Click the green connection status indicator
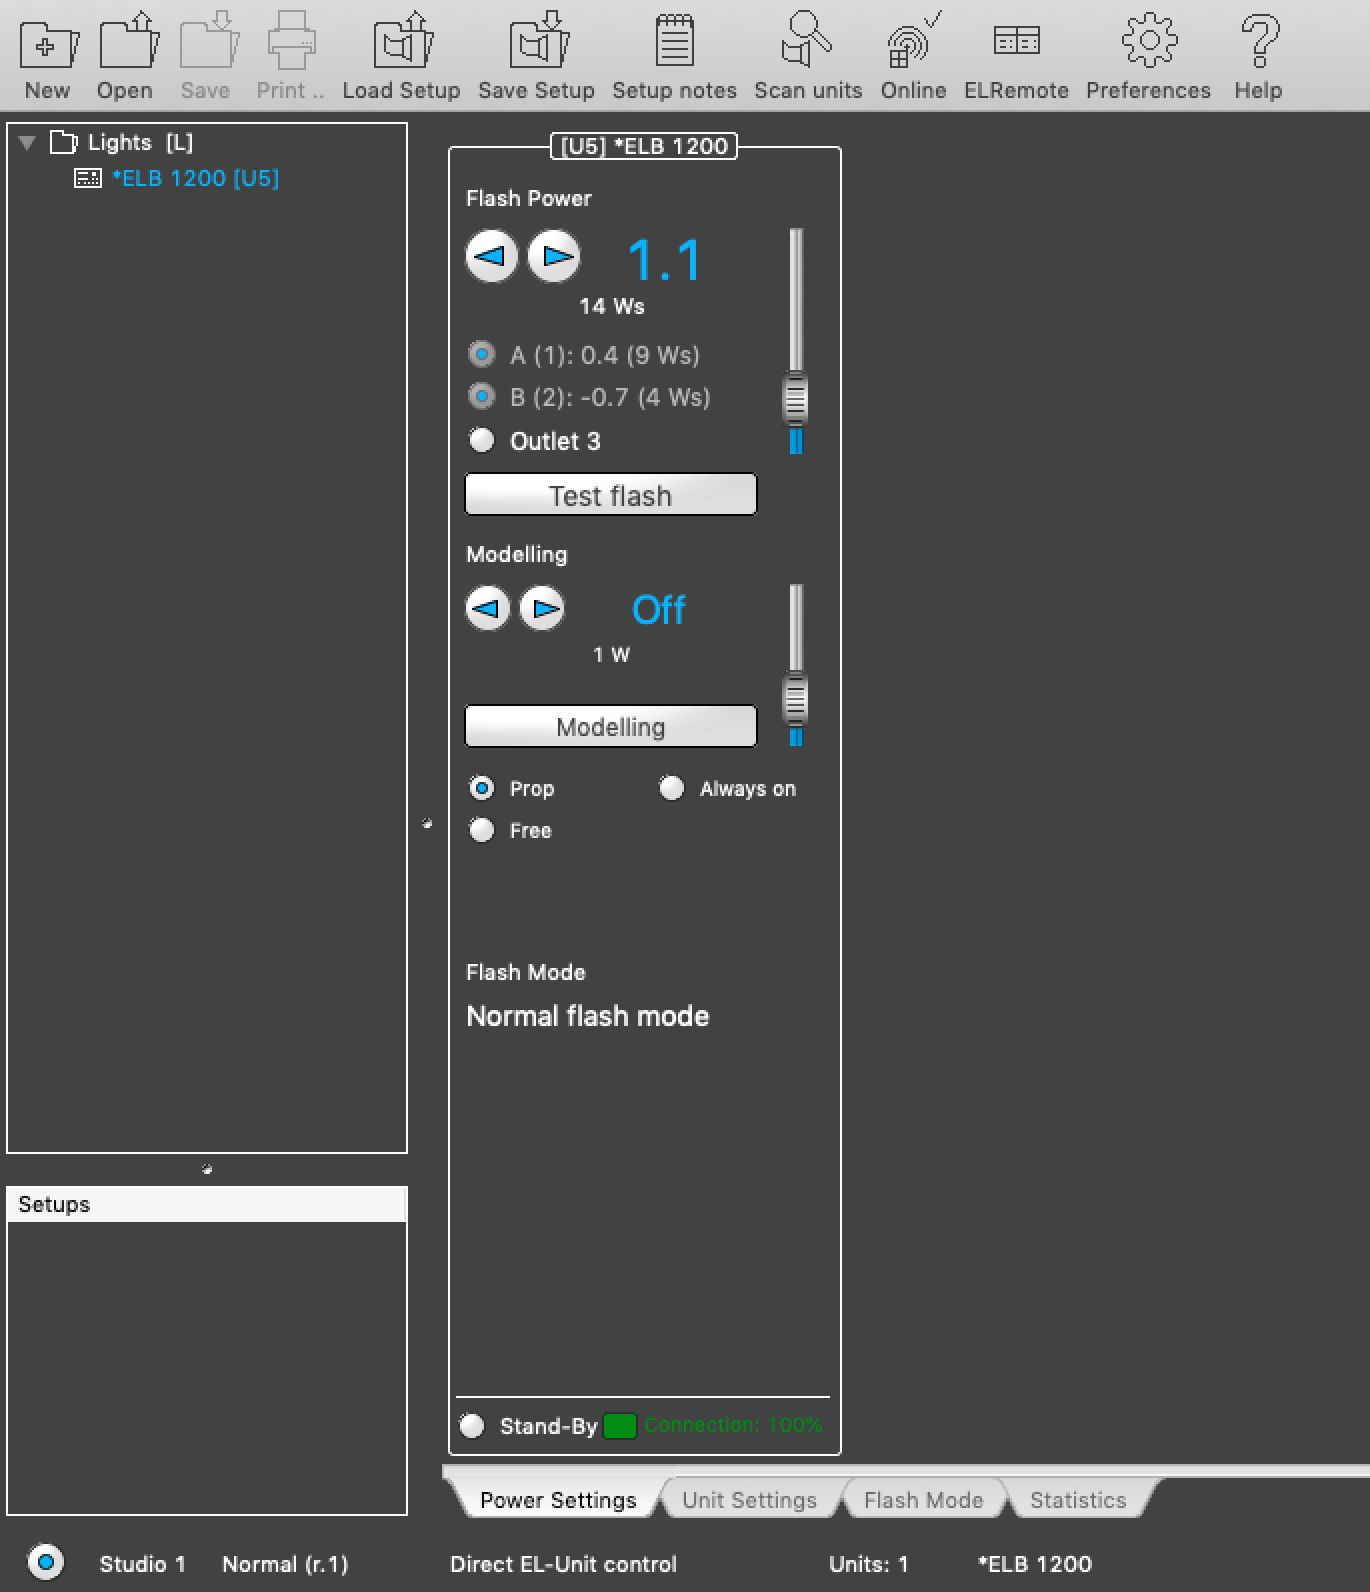Image resolution: width=1370 pixels, height=1592 pixels. pyautogui.click(x=620, y=1425)
